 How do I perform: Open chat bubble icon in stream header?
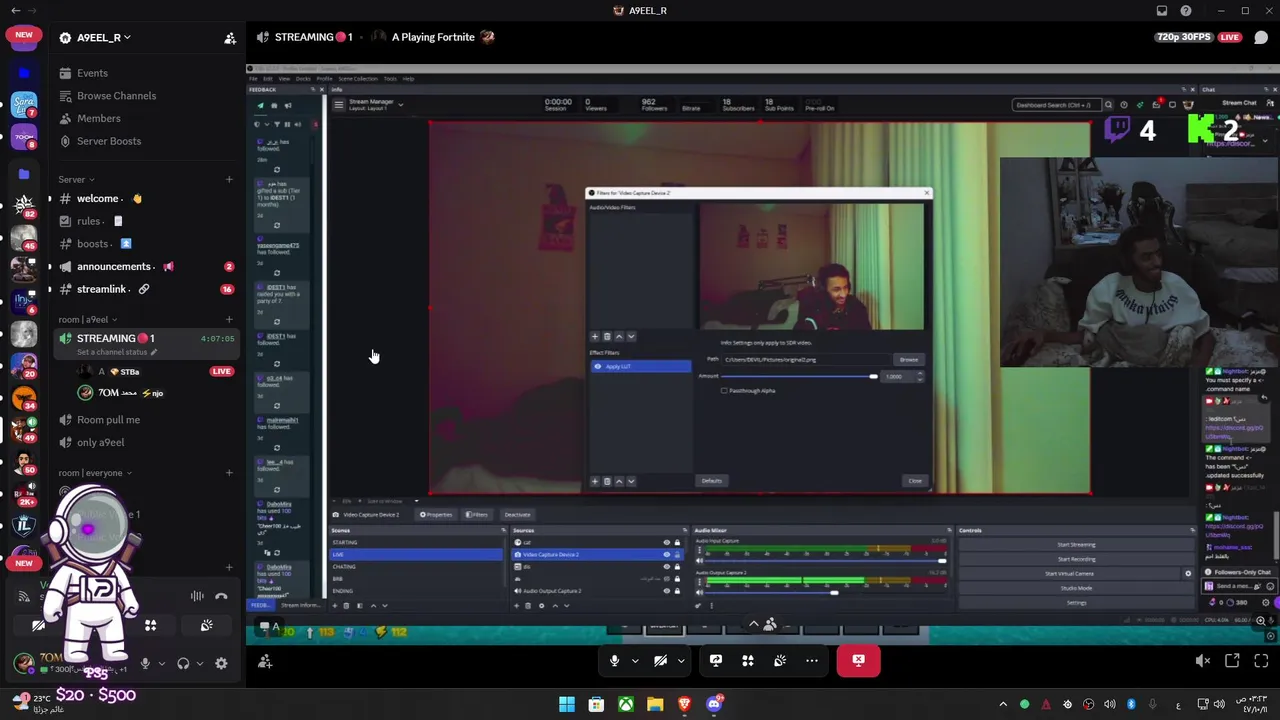click(x=1261, y=38)
